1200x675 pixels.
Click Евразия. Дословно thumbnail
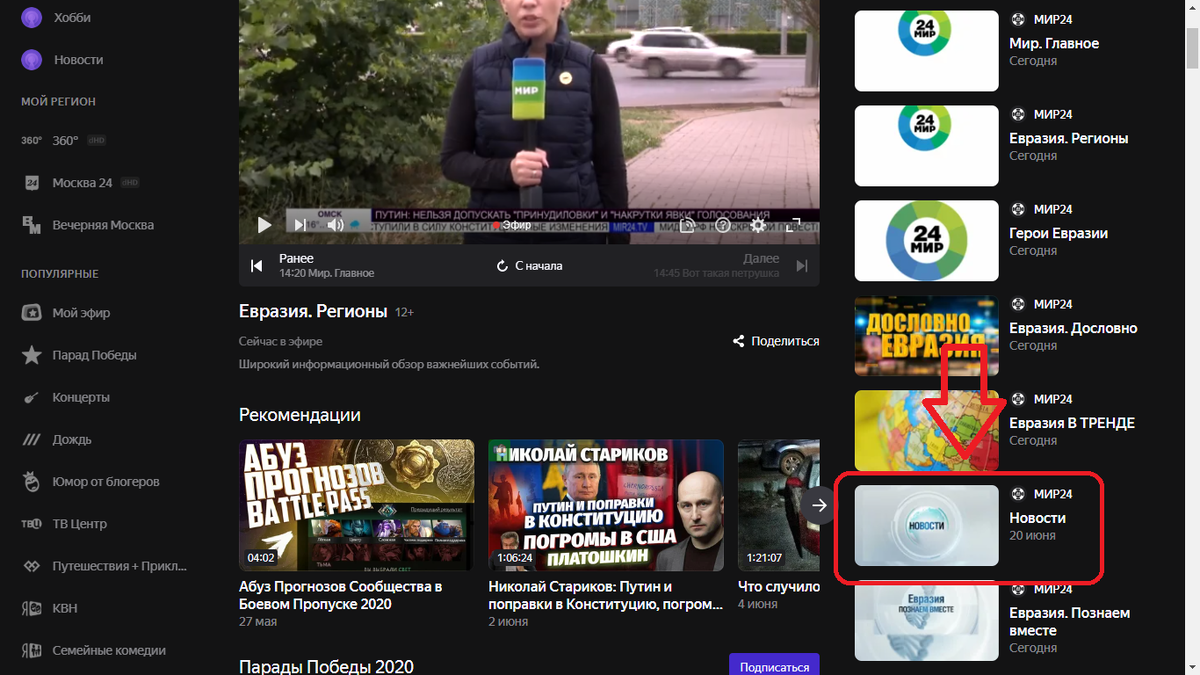[927, 336]
